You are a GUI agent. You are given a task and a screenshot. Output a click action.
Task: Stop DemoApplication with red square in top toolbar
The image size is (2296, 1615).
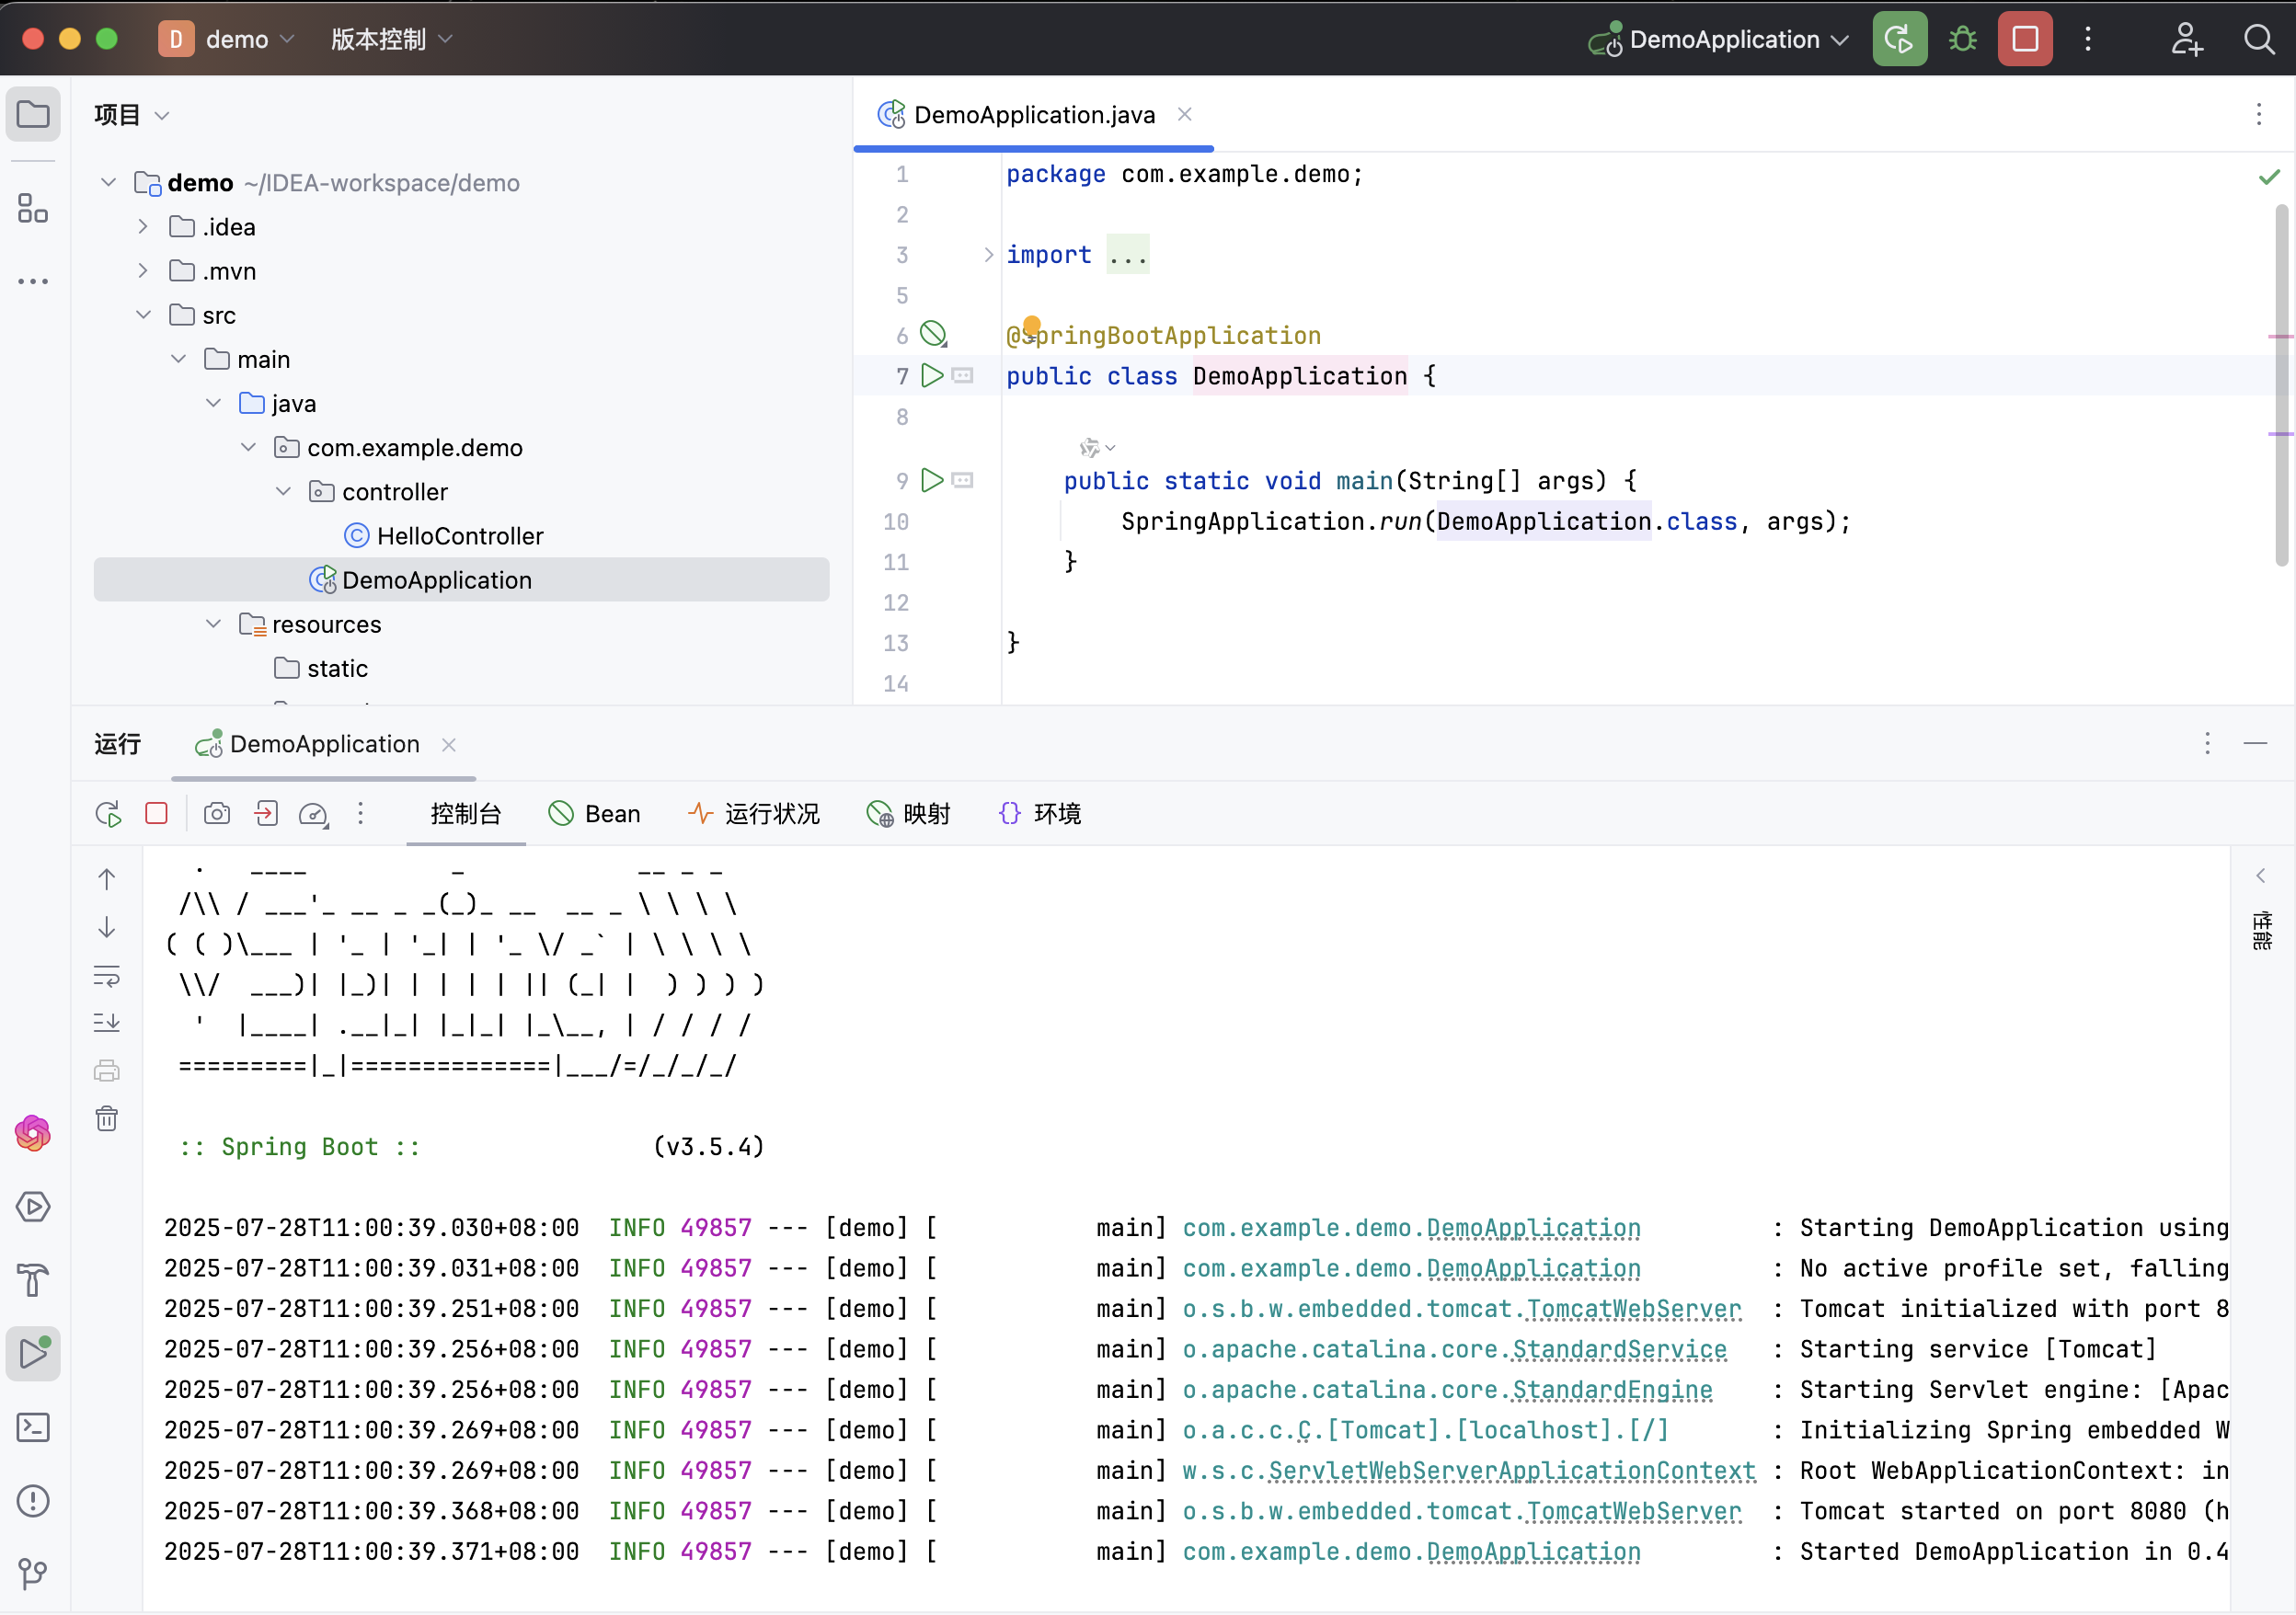2025,39
